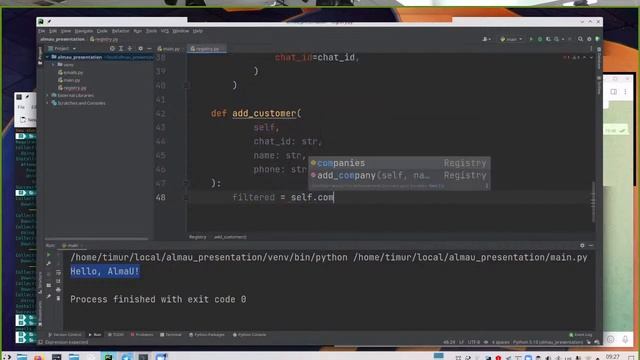Open the Refactor menu

(120, 31)
